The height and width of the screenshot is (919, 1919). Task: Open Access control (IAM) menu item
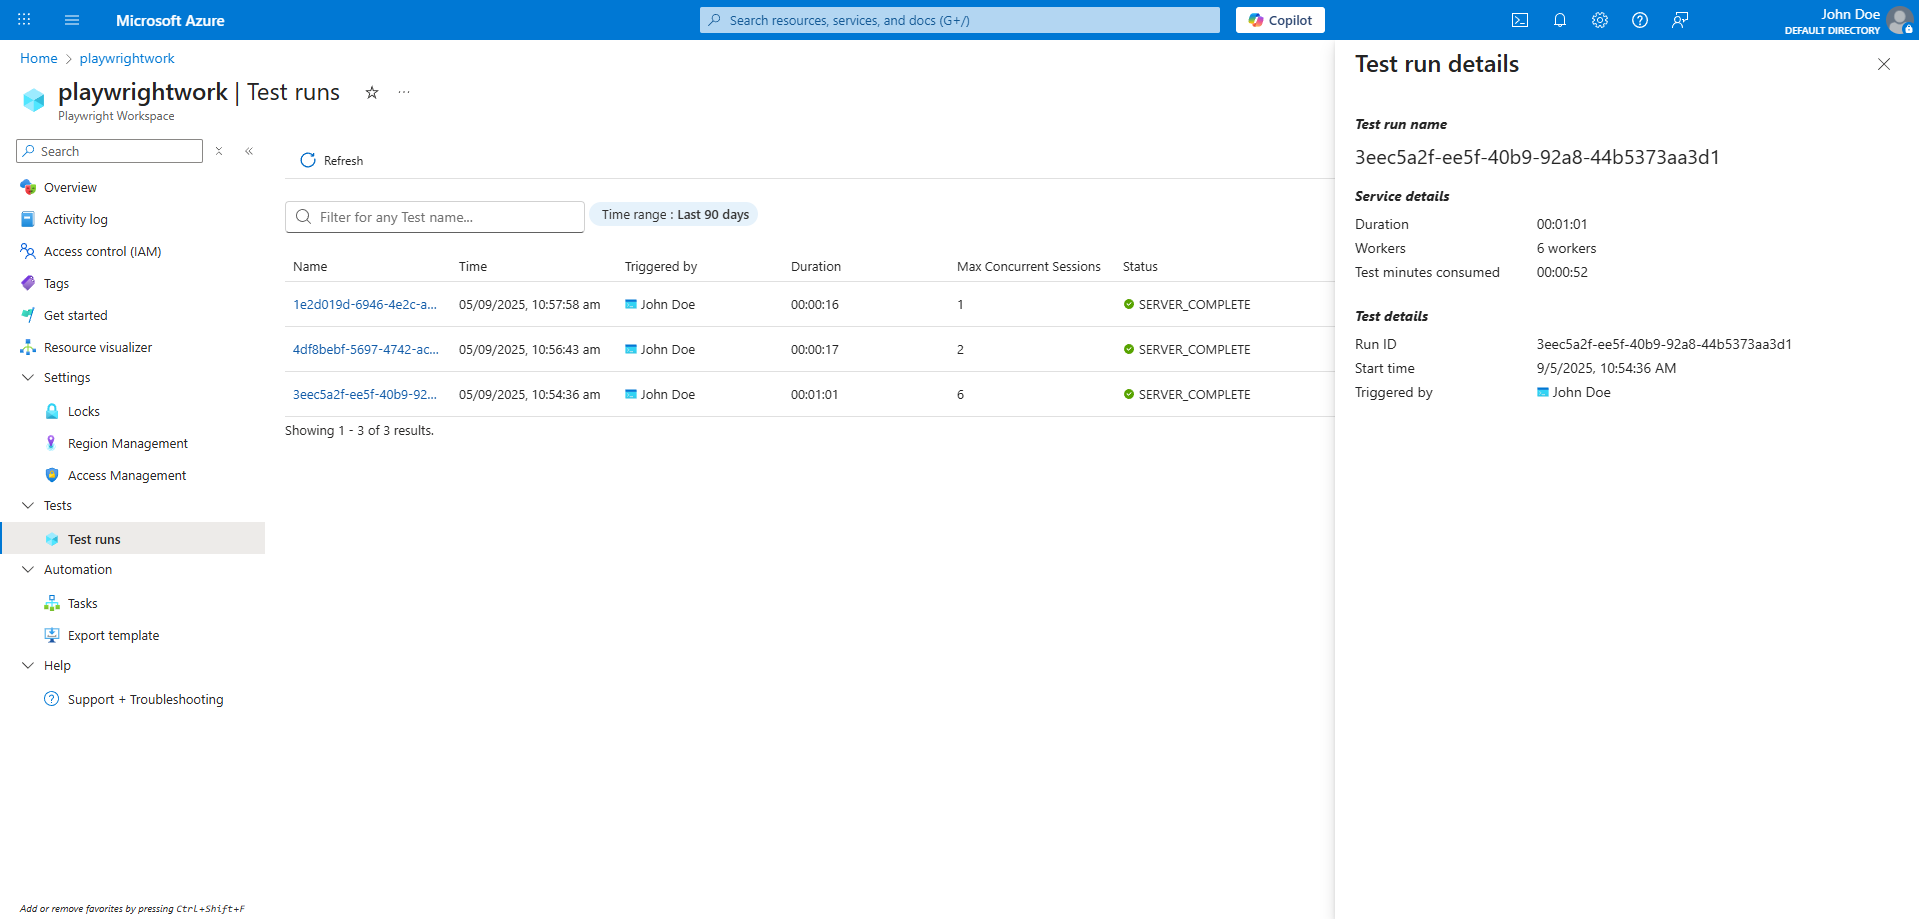point(102,251)
